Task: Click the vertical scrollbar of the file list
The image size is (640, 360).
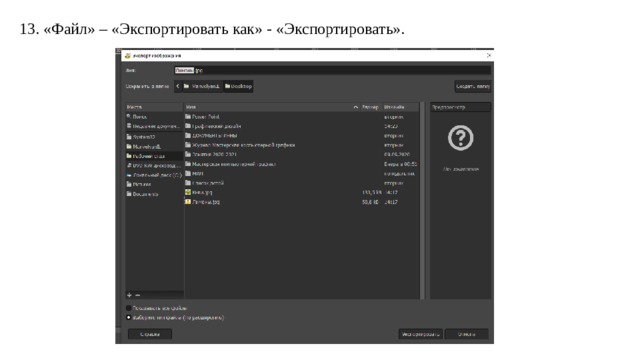Action: click(x=422, y=200)
